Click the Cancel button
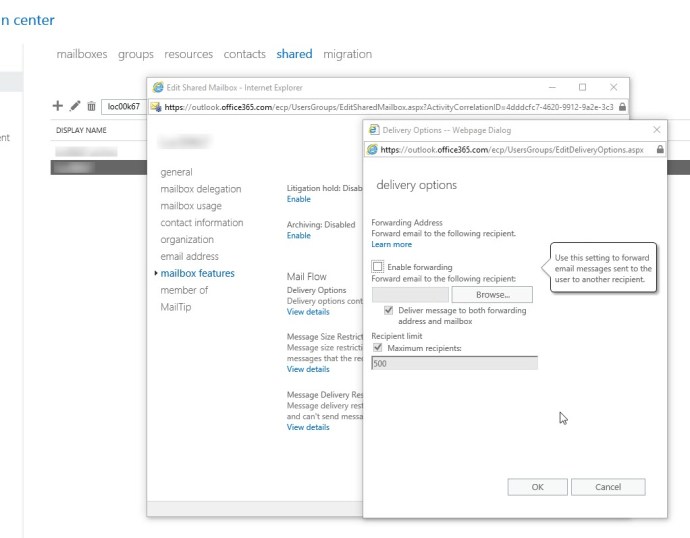Screen dimensions: 690x538 click(x=608, y=487)
